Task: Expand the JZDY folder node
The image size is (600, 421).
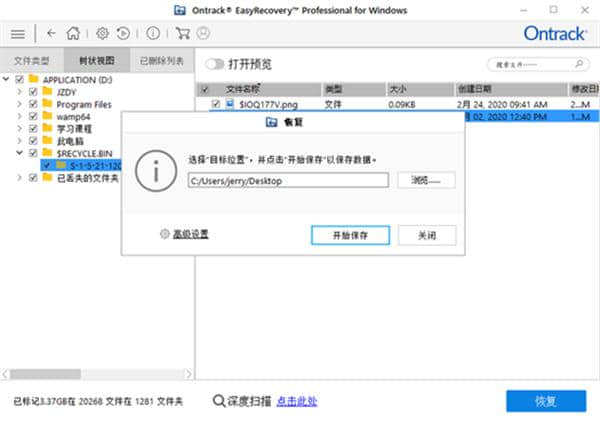Action: [x=20, y=92]
